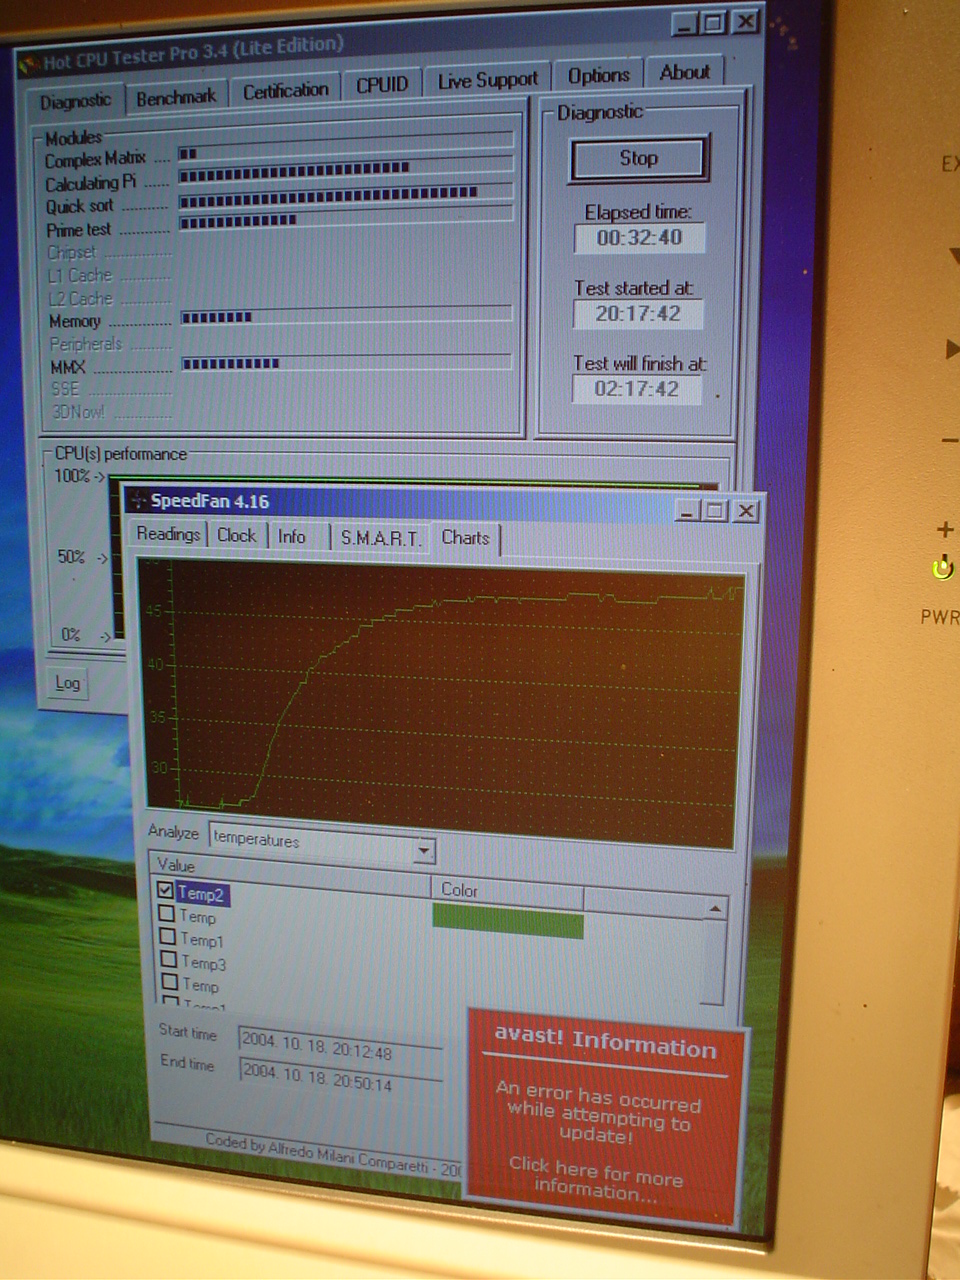The width and height of the screenshot is (960, 1280).
Task: Click the Test started at time box
Action: tap(638, 313)
